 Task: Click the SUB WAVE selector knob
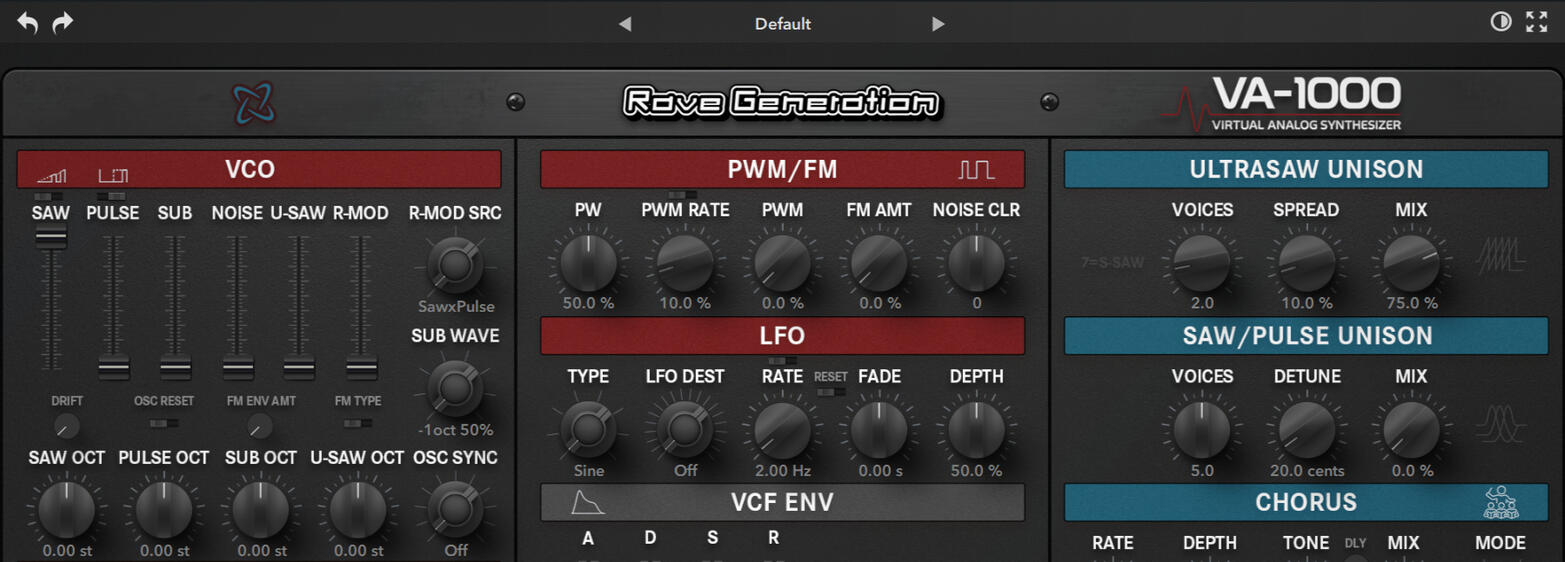click(455, 388)
